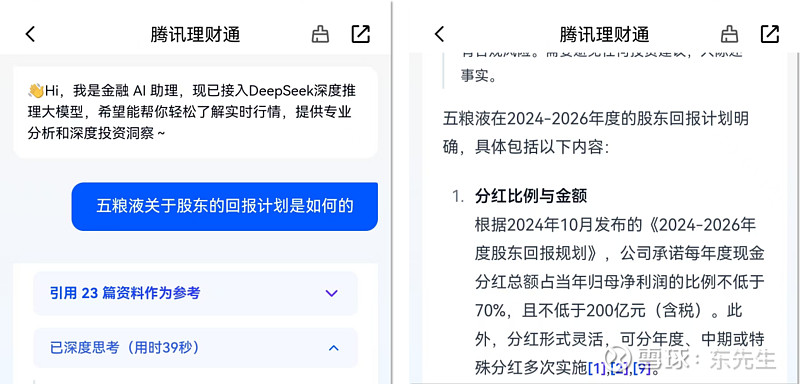Click the broom clear icon in the right screen header

(729, 34)
